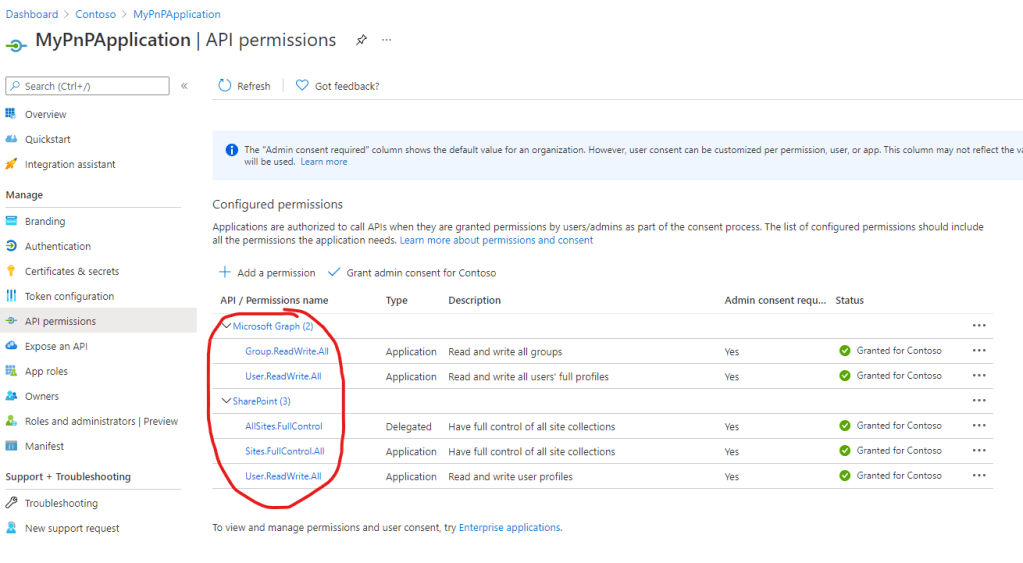Open the more options ellipsis beside title
The image size is (1023, 563).
coord(387,40)
